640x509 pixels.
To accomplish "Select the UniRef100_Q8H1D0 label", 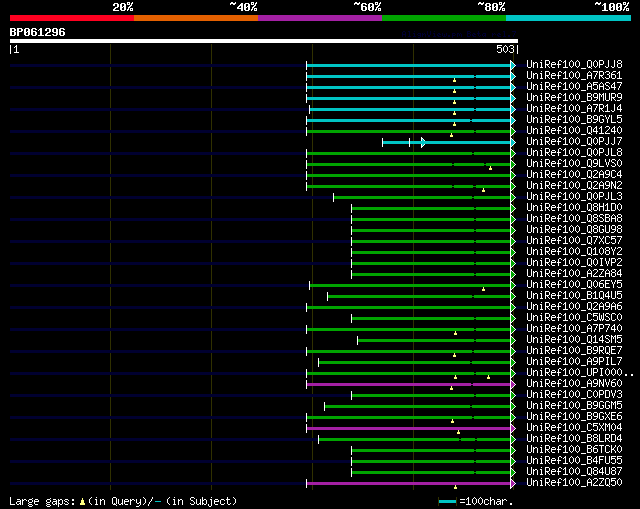I will pyautogui.click(x=574, y=207).
